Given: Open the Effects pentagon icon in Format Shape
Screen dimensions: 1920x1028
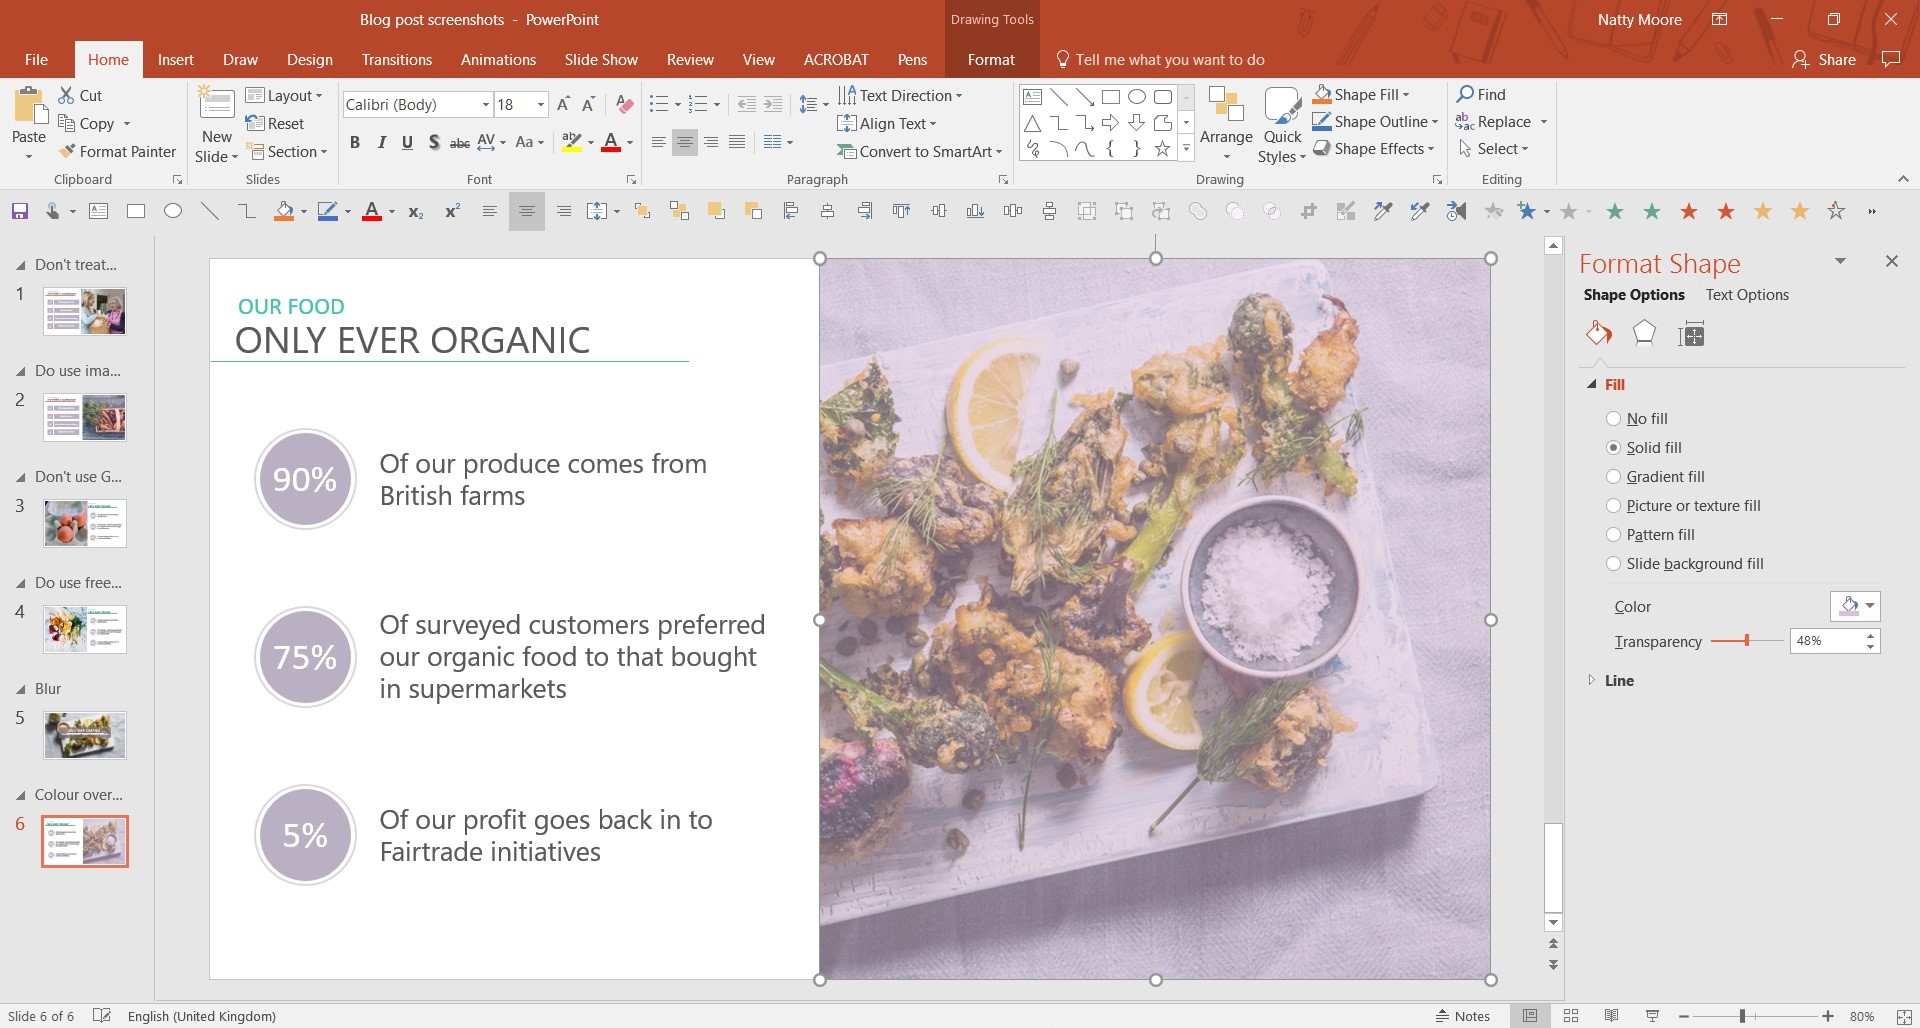Looking at the screenshot, I should [x=1644, y=334].
